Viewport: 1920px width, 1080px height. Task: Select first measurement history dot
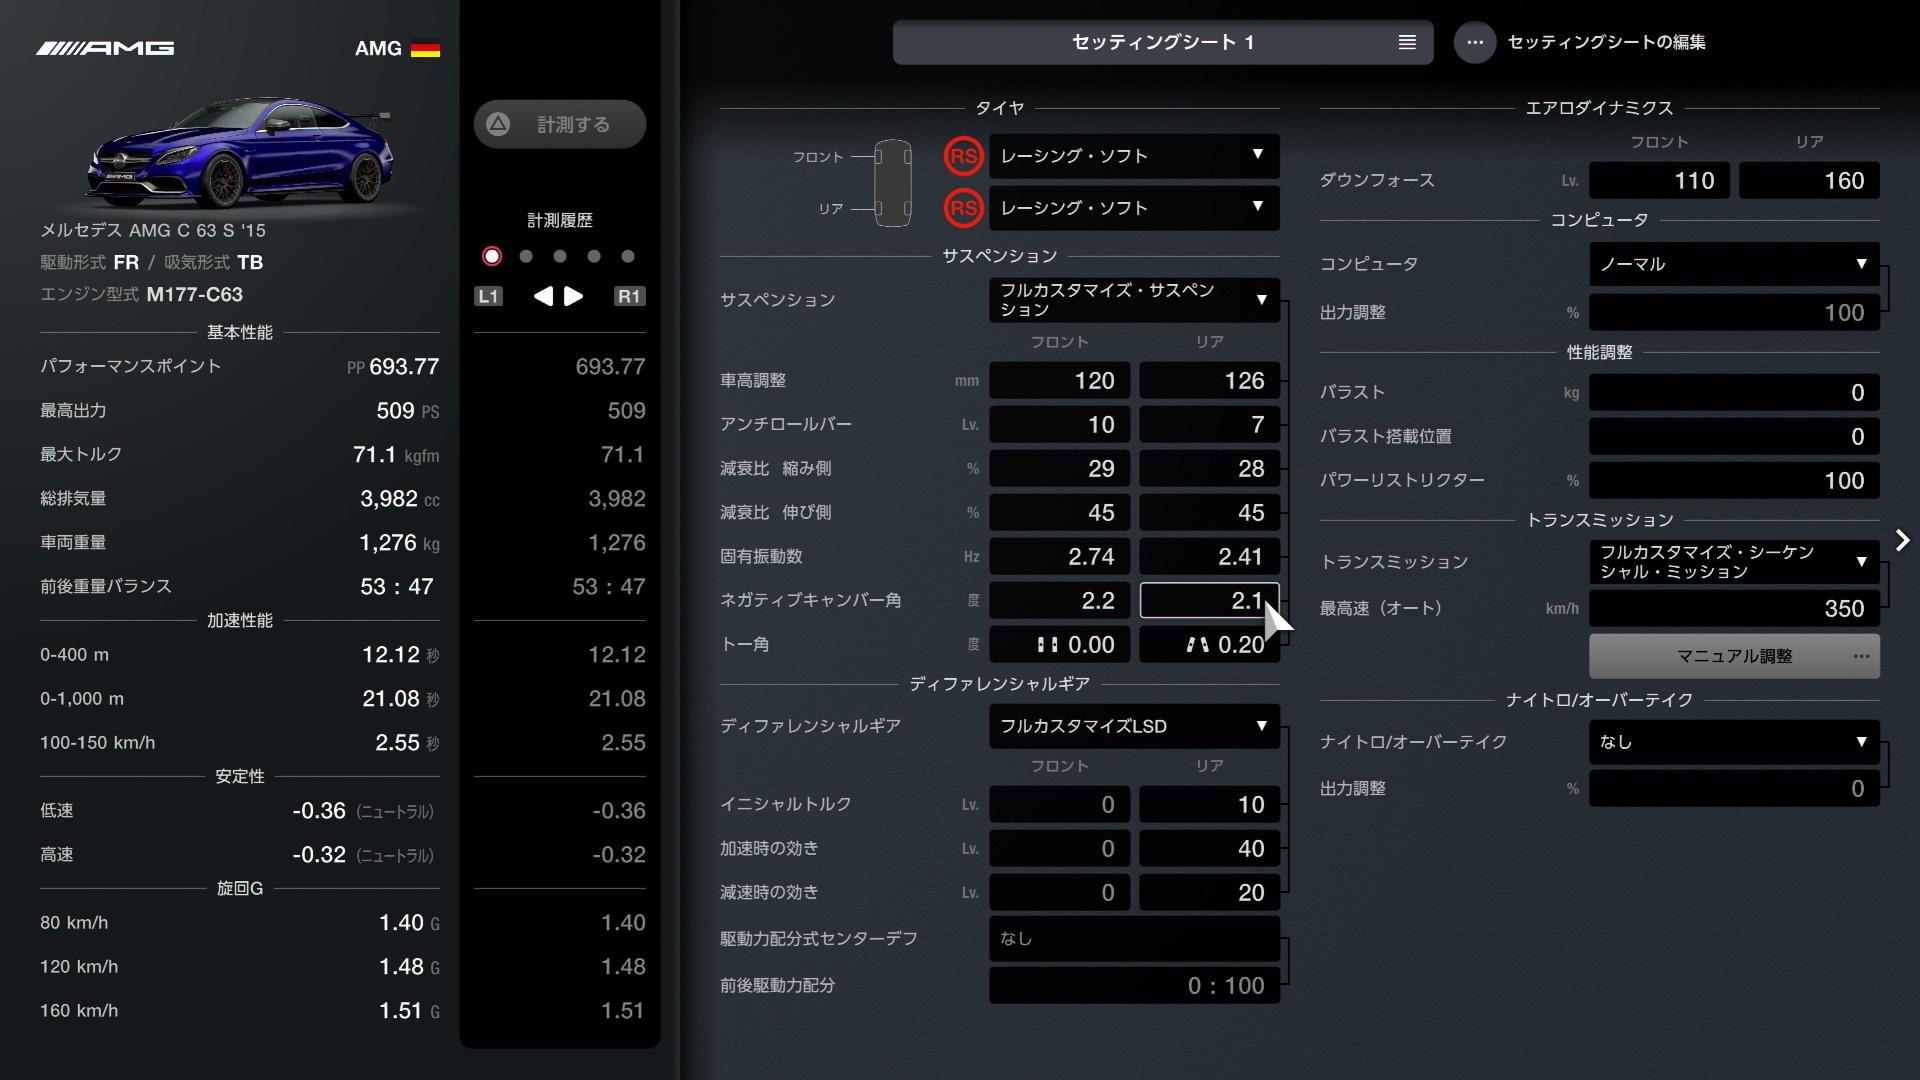coord(492,256)
